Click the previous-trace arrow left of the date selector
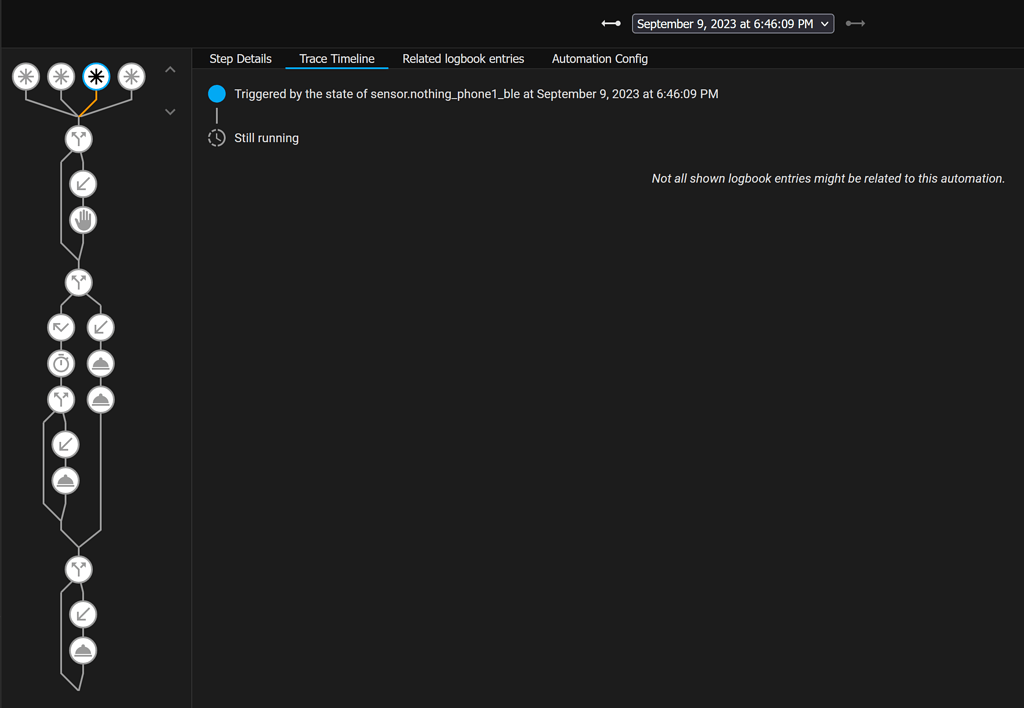Image resolution: width=1024 pixels, height=708 pixels. click(x=610, y=23)
